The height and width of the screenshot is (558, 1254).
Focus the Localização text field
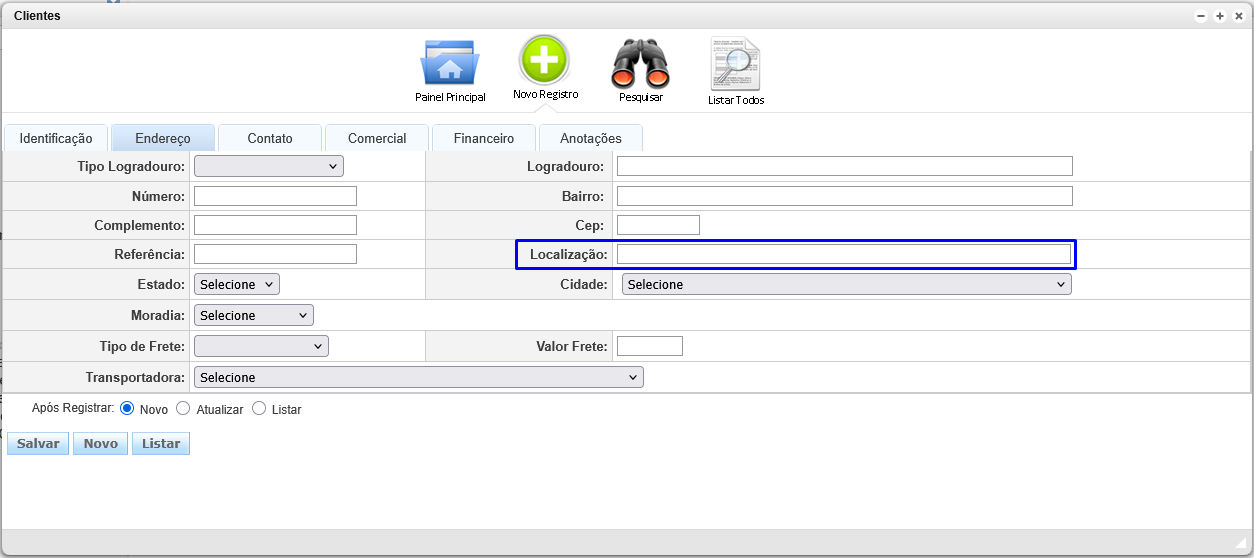pos(843,254)
